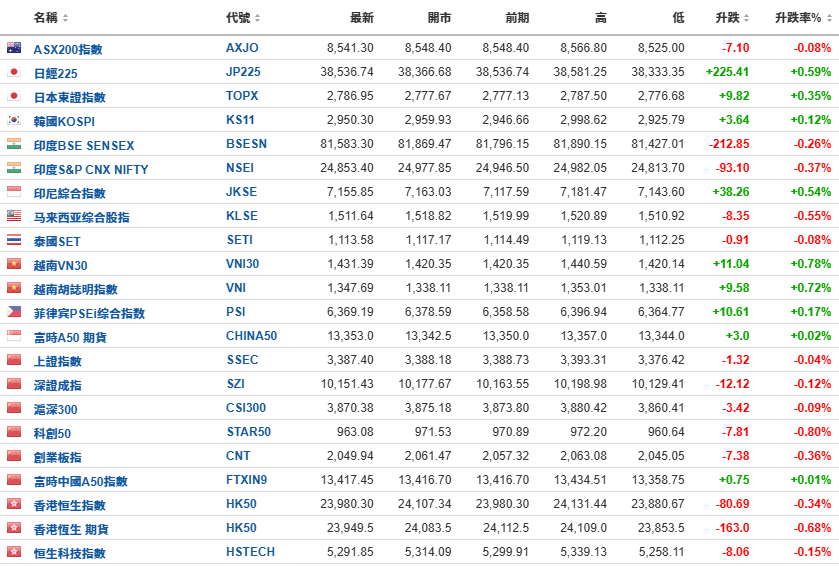Click the STAR50 ticker code

pos(249,432)
